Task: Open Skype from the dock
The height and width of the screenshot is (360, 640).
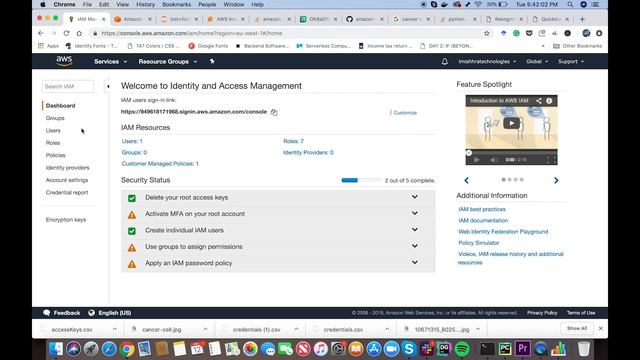Action: 409,349
